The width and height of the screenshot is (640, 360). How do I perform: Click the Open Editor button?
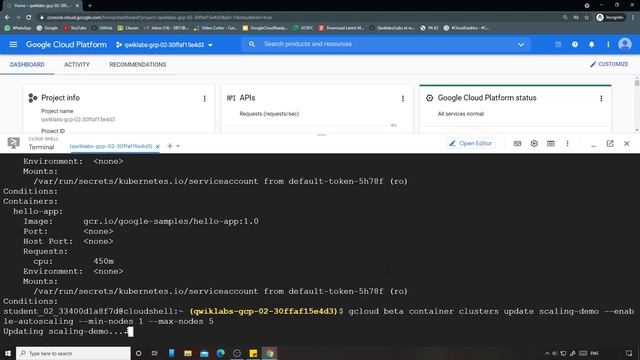point(471,143)
